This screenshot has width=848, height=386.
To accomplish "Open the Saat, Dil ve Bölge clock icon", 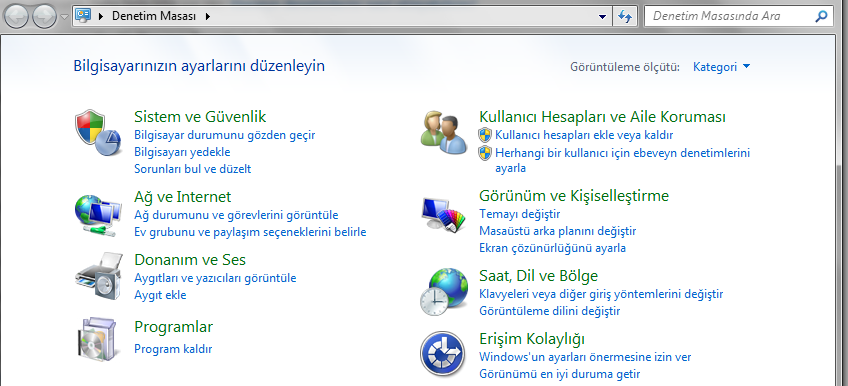I will coord(444,292).
